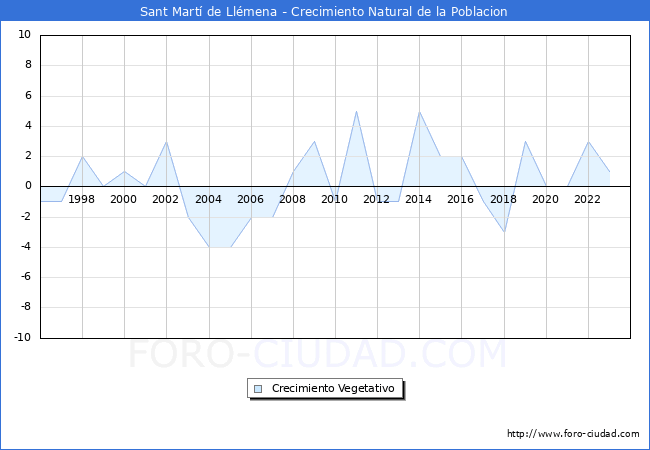Click the x-axis label 2018

point(503,199)
